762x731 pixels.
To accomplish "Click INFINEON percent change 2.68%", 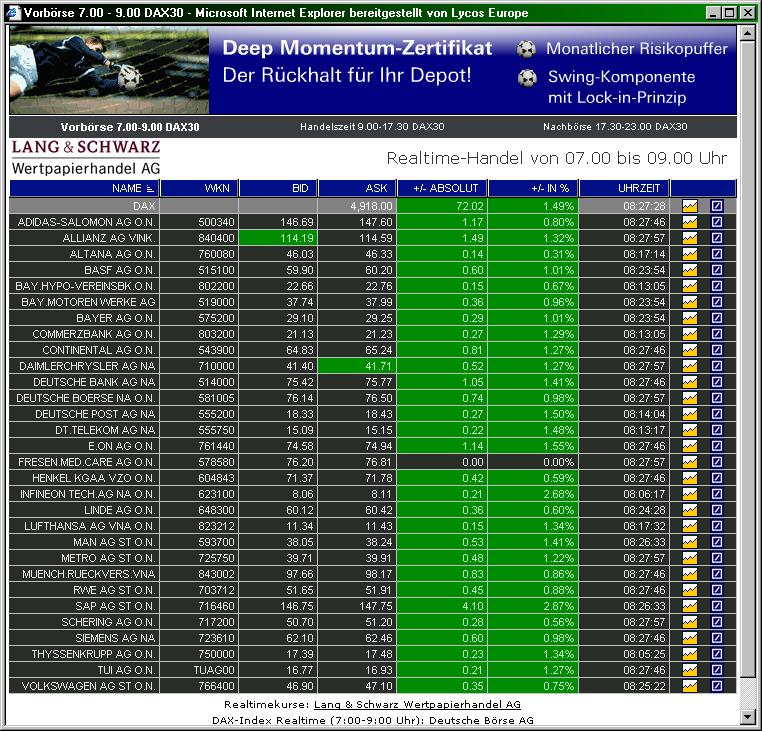I will point(534,494).
